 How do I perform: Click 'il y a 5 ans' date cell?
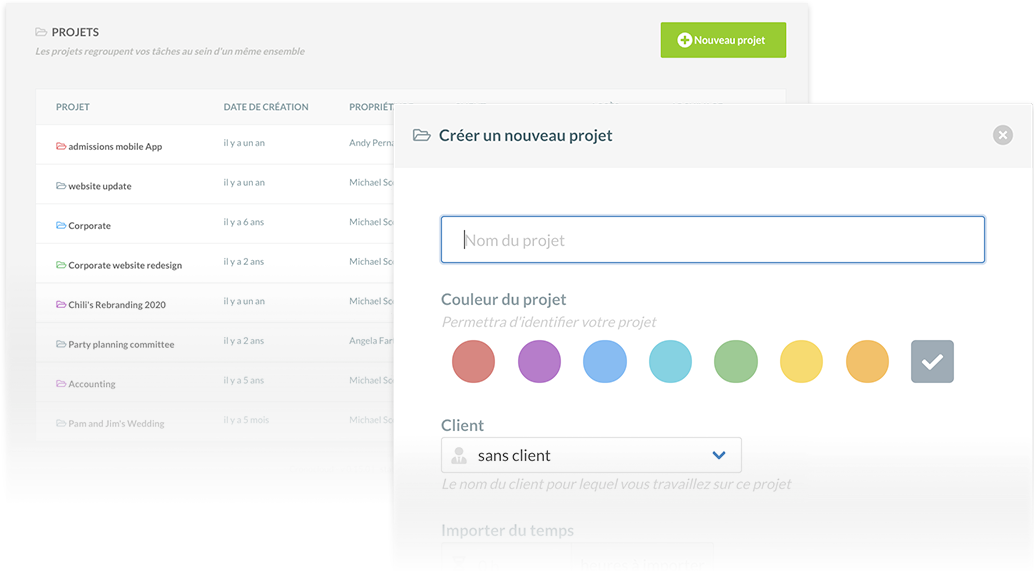[x=243, y=380]
